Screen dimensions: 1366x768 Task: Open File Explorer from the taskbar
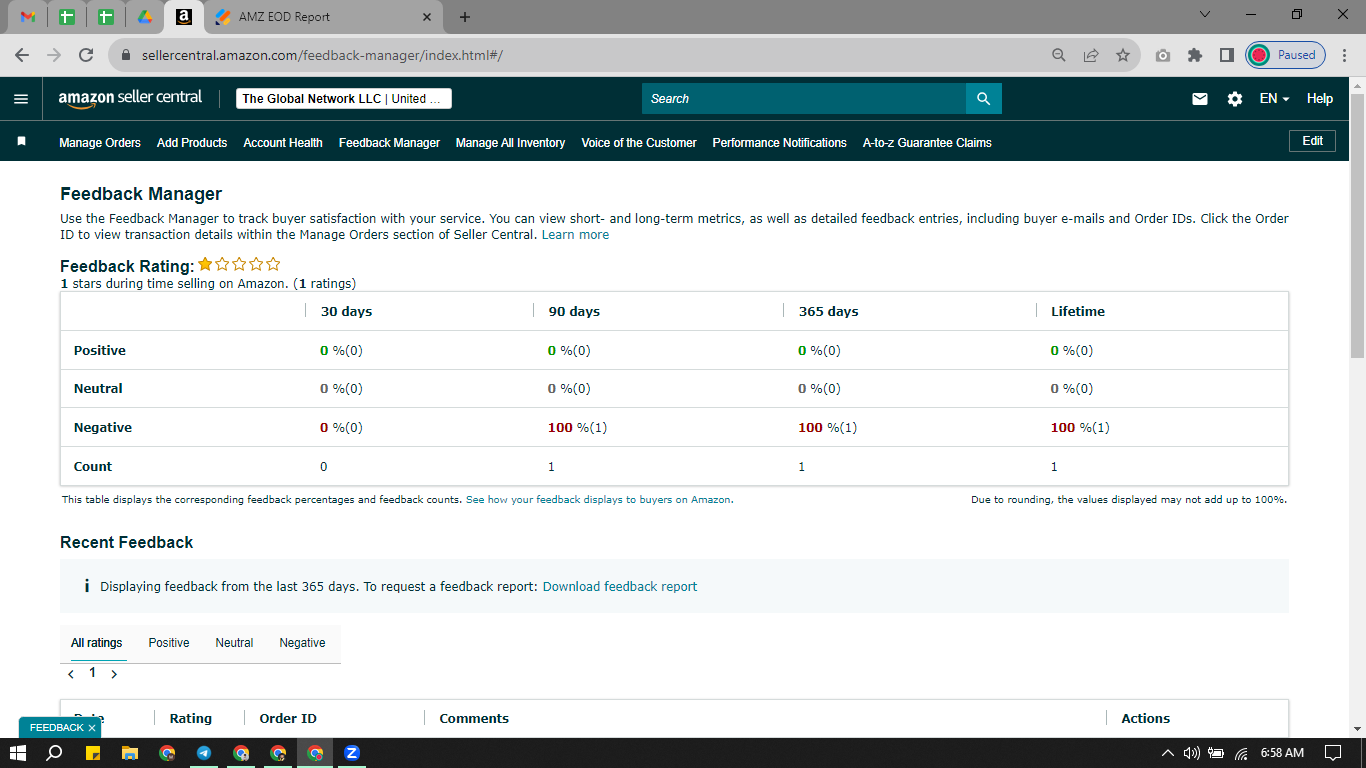click(129, 753)
